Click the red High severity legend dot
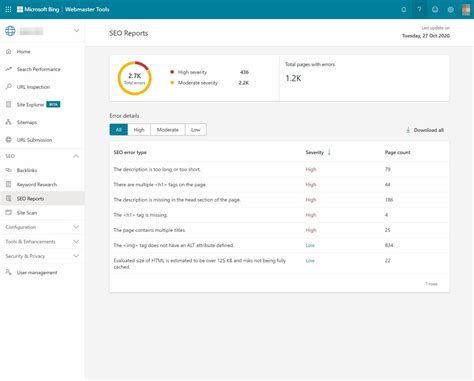The image size is (474, 381). click(172, 72)
